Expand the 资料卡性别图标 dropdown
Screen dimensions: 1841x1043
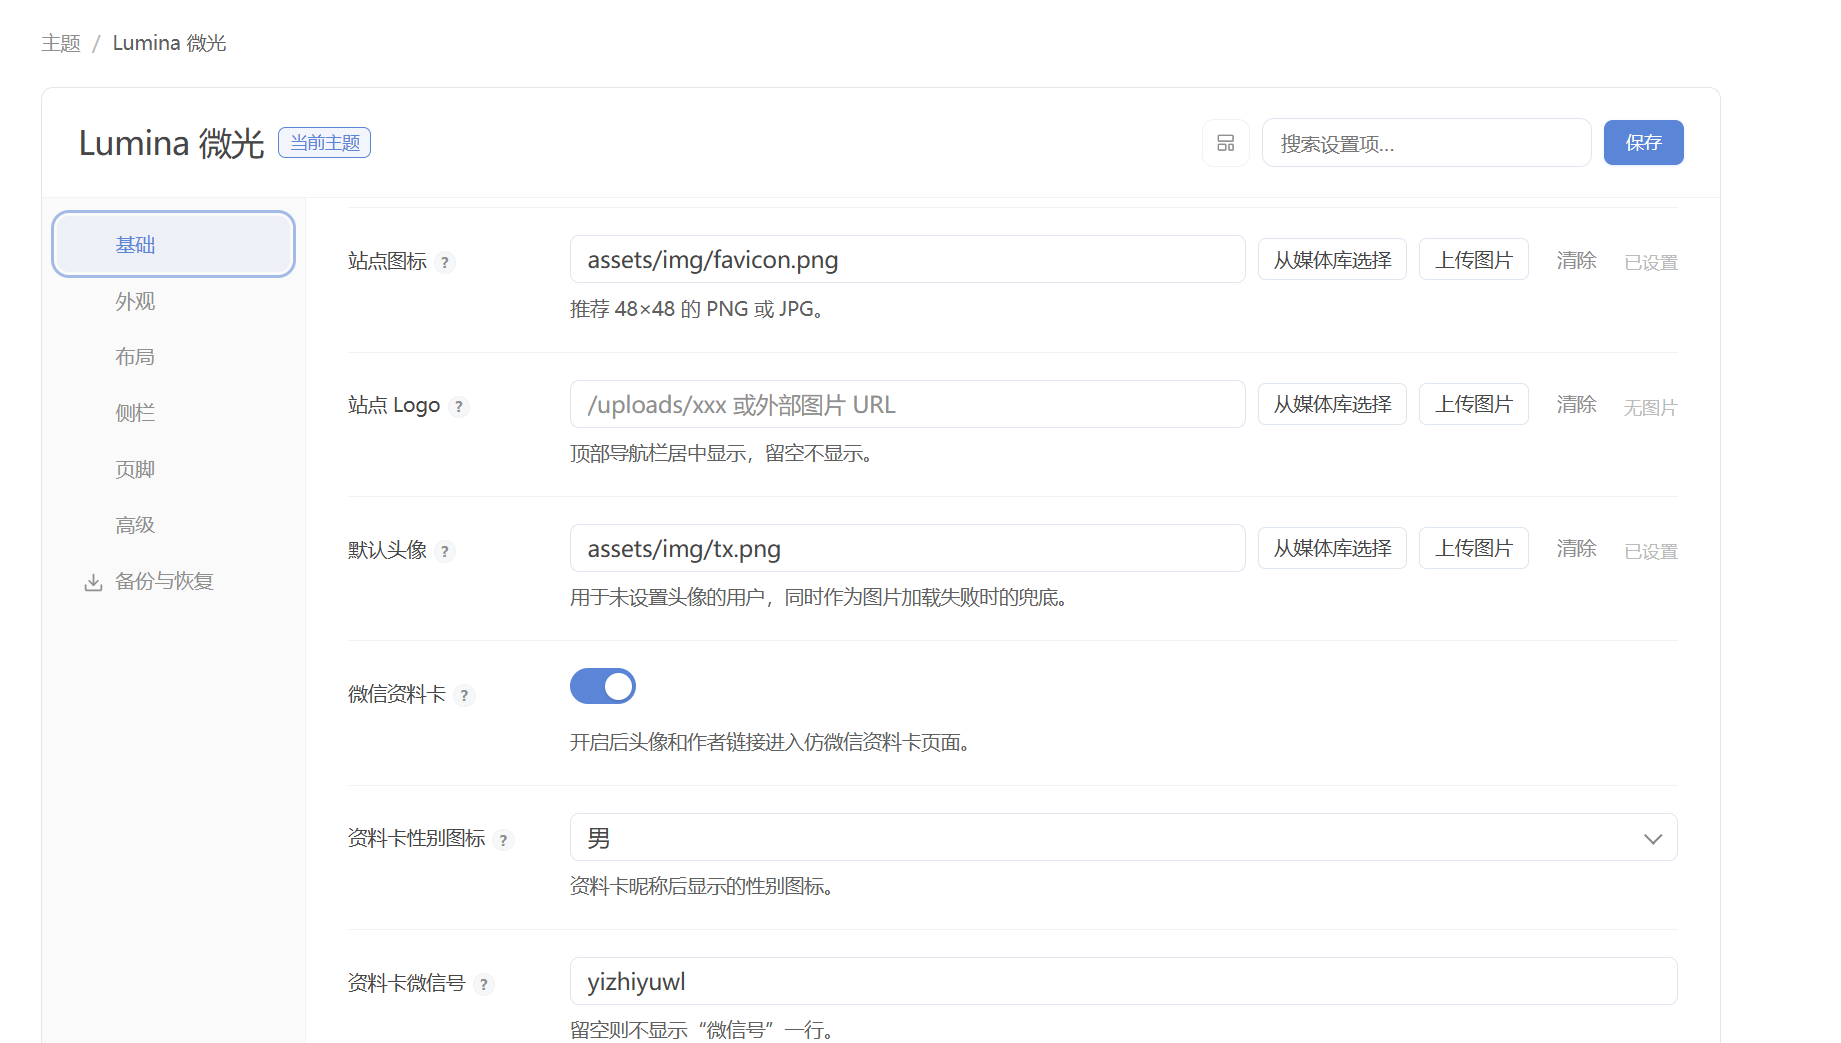point(1123,838)
